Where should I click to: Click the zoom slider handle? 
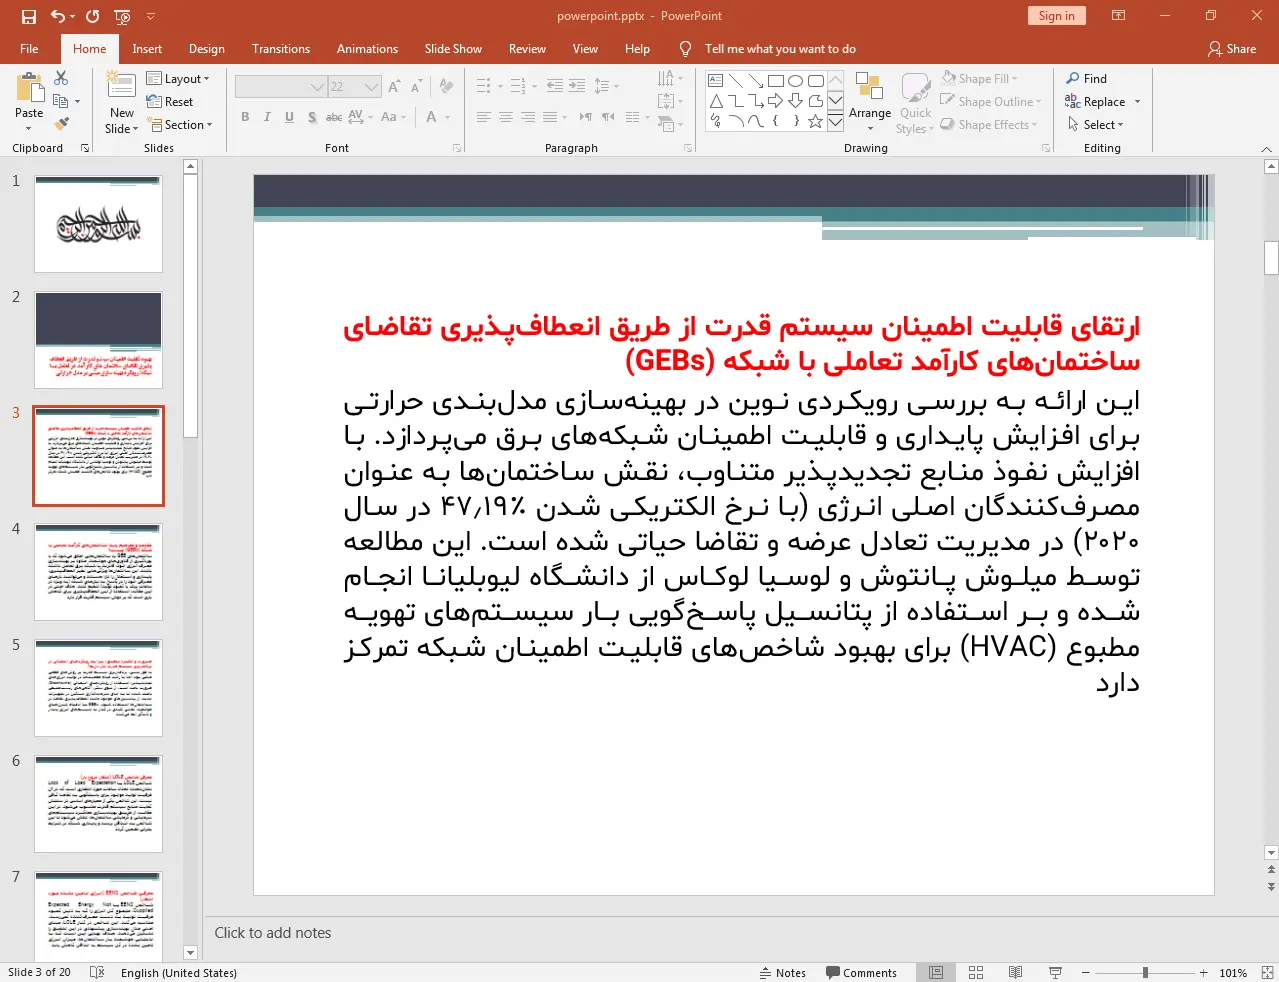click(1145, 972)
